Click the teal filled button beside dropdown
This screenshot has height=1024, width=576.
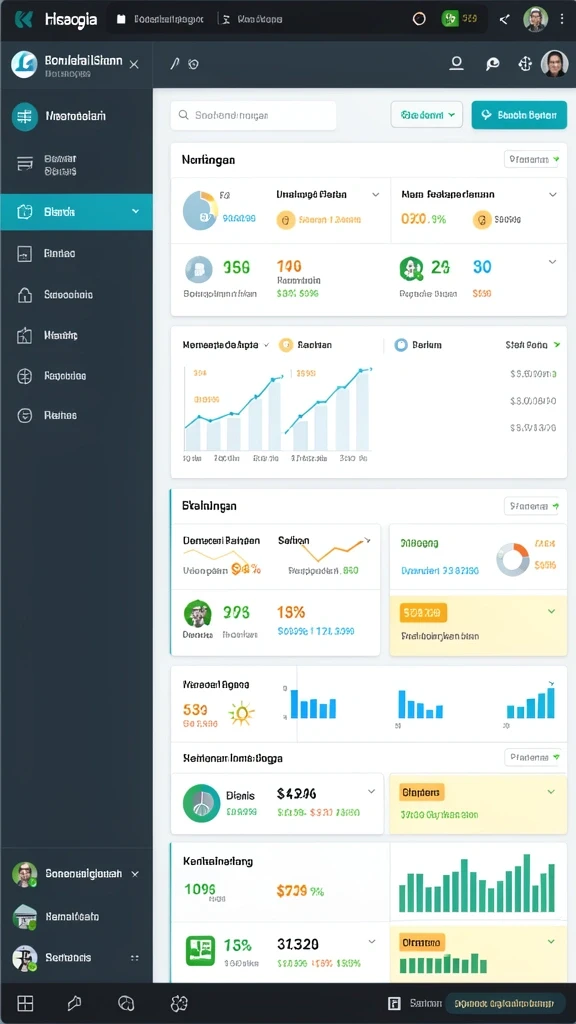[519, 115]
